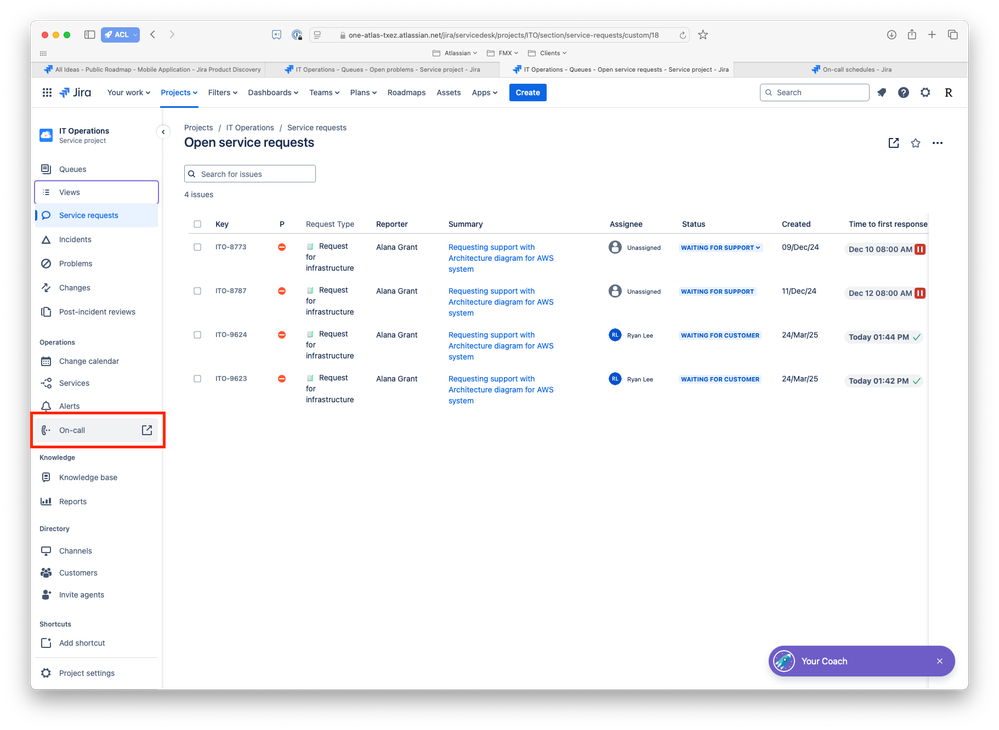Check the box for ITO-8787
This screenshot has width=999, height=730.
tap(197, 291)
